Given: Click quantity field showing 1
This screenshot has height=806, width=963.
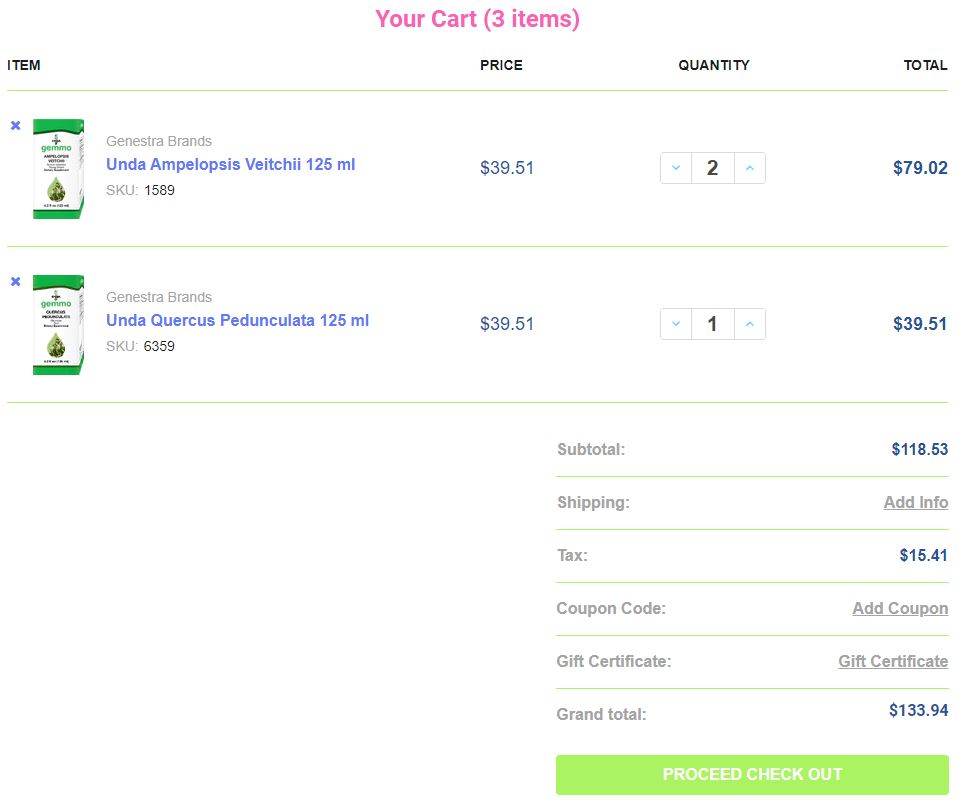Looking at the screenshot, I should (712, 324).
